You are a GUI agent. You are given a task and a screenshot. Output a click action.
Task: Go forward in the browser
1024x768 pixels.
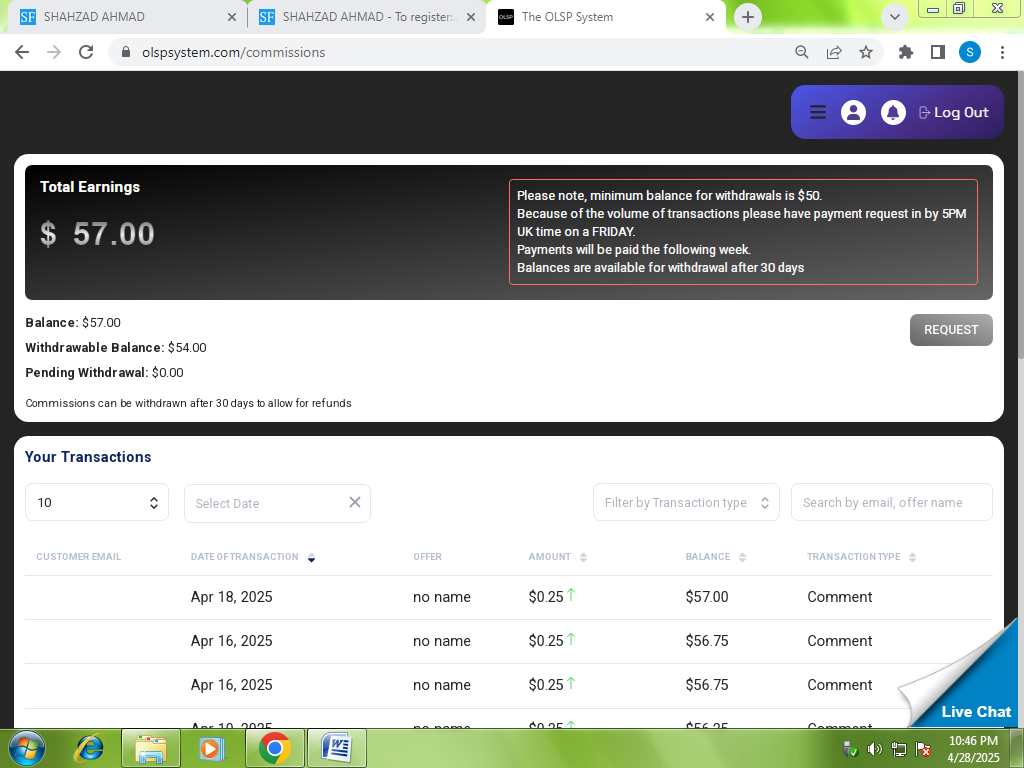[54, 52]
